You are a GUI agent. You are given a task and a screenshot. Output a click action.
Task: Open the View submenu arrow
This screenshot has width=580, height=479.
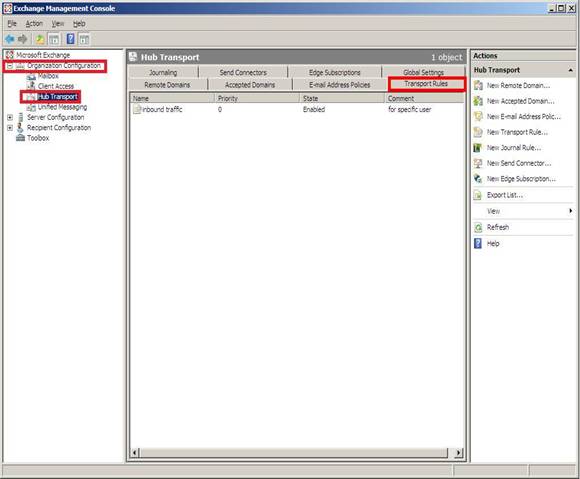point(571,211)
